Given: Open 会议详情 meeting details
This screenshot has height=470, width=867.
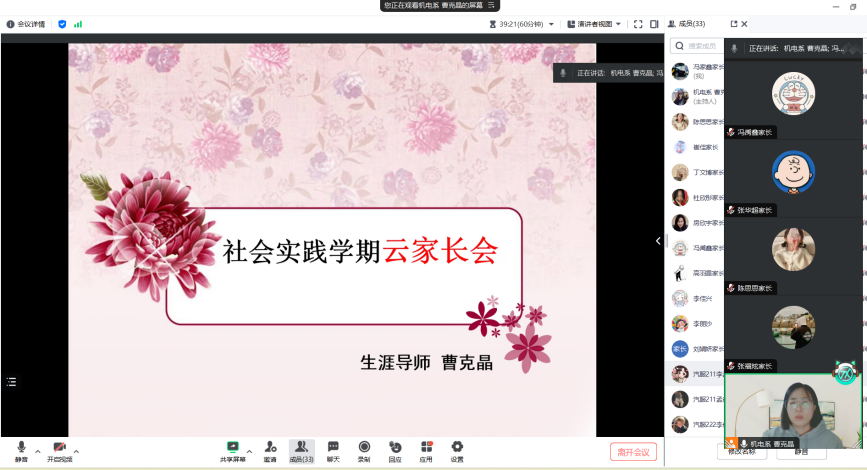Looking at the screenshot, I should click(x=25, y=24).
